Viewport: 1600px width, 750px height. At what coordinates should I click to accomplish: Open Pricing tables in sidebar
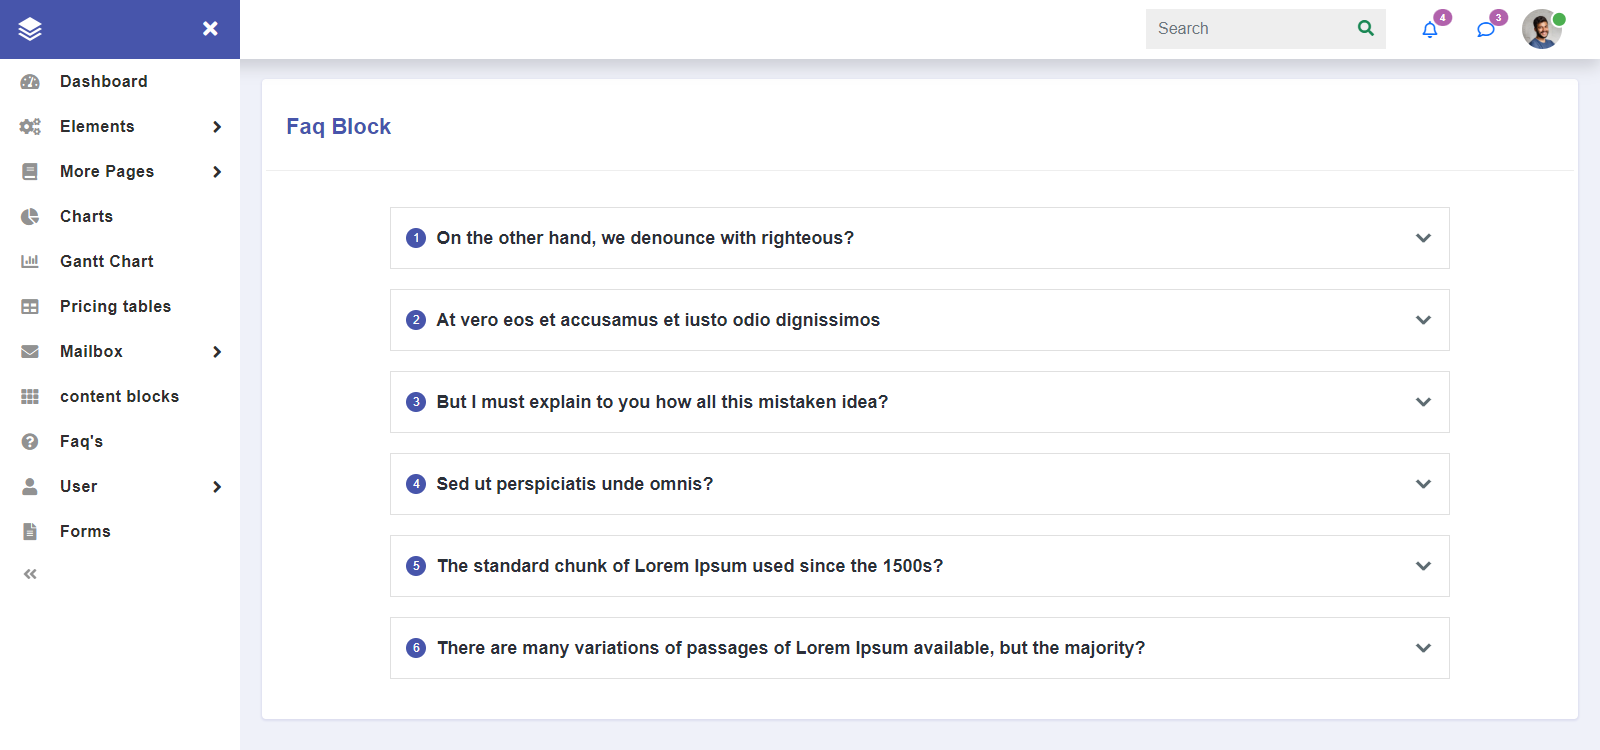coord(115,307)
